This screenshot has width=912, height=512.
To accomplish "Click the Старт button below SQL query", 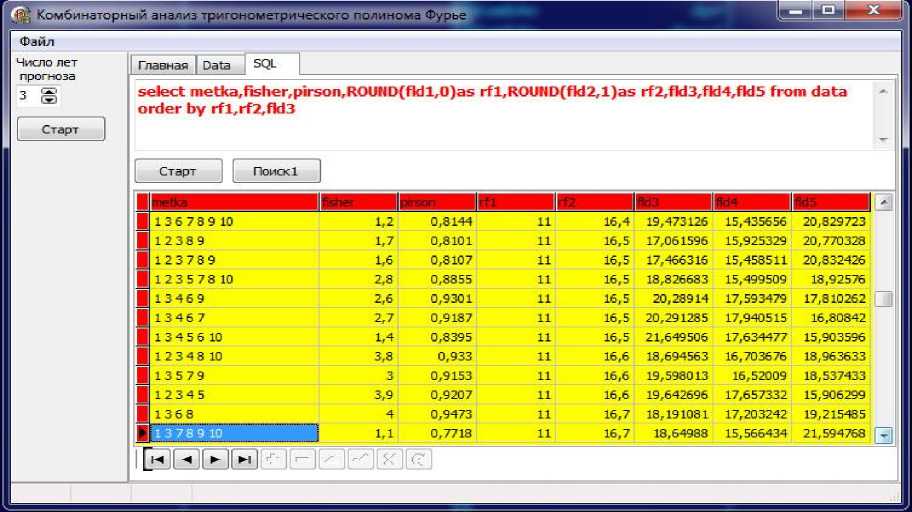I will (x=178, y=171).
